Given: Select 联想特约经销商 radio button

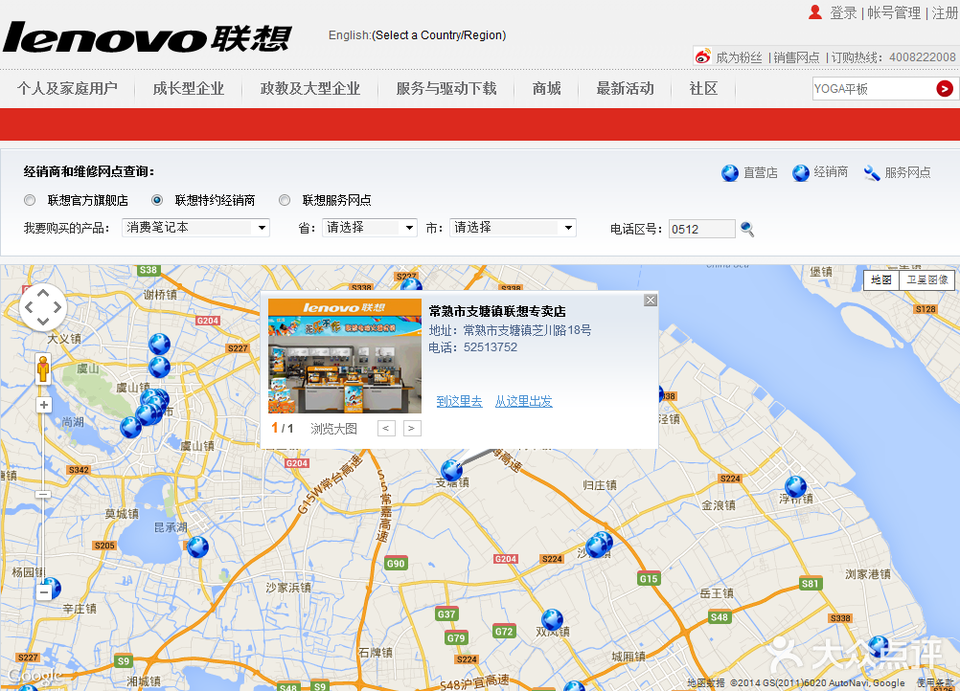Looking at the screenshot, I should (157, 200).
